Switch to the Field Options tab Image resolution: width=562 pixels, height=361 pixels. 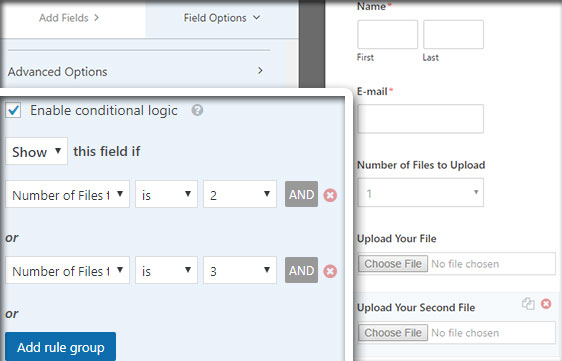[222, 18]
